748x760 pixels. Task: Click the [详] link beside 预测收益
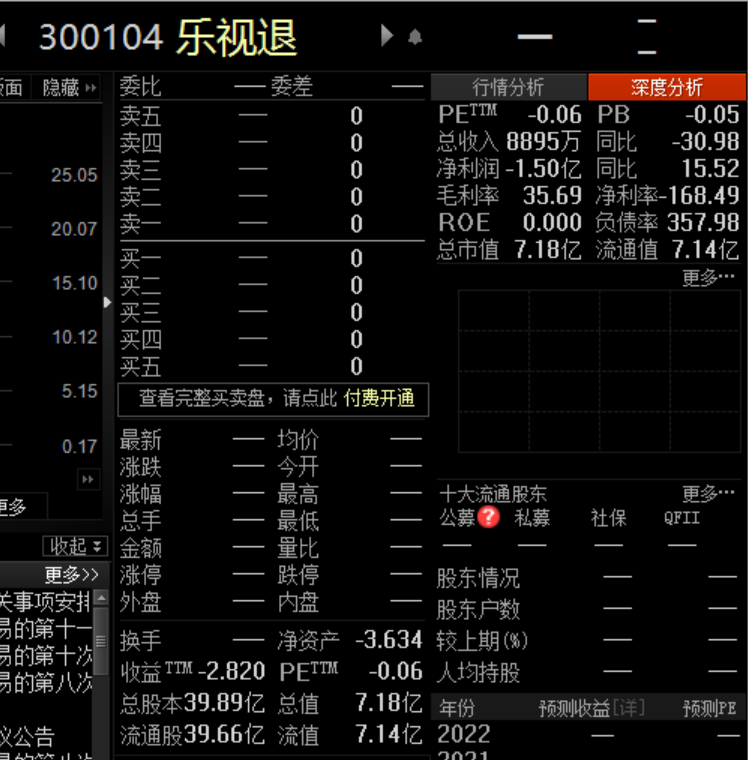click(628, 708)
